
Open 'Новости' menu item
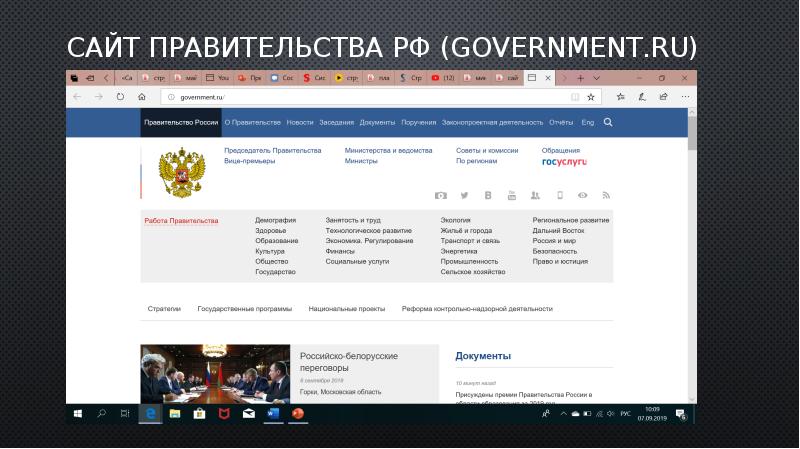(300, 122)
